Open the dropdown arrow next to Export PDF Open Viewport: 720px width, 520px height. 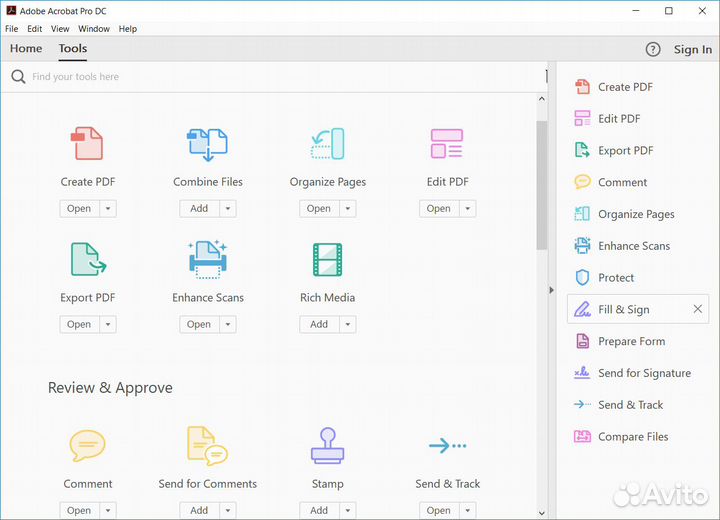108,324
